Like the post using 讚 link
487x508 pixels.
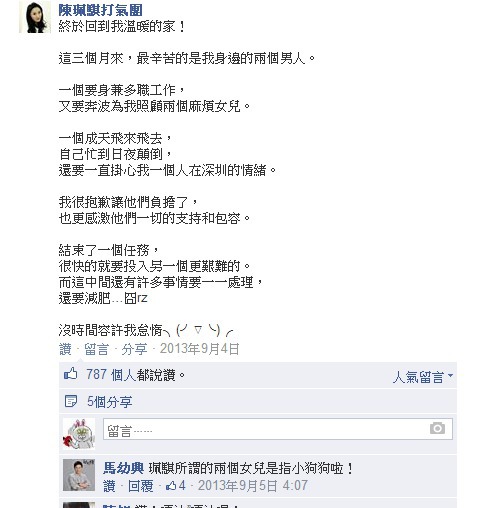[x=65, y=349]
